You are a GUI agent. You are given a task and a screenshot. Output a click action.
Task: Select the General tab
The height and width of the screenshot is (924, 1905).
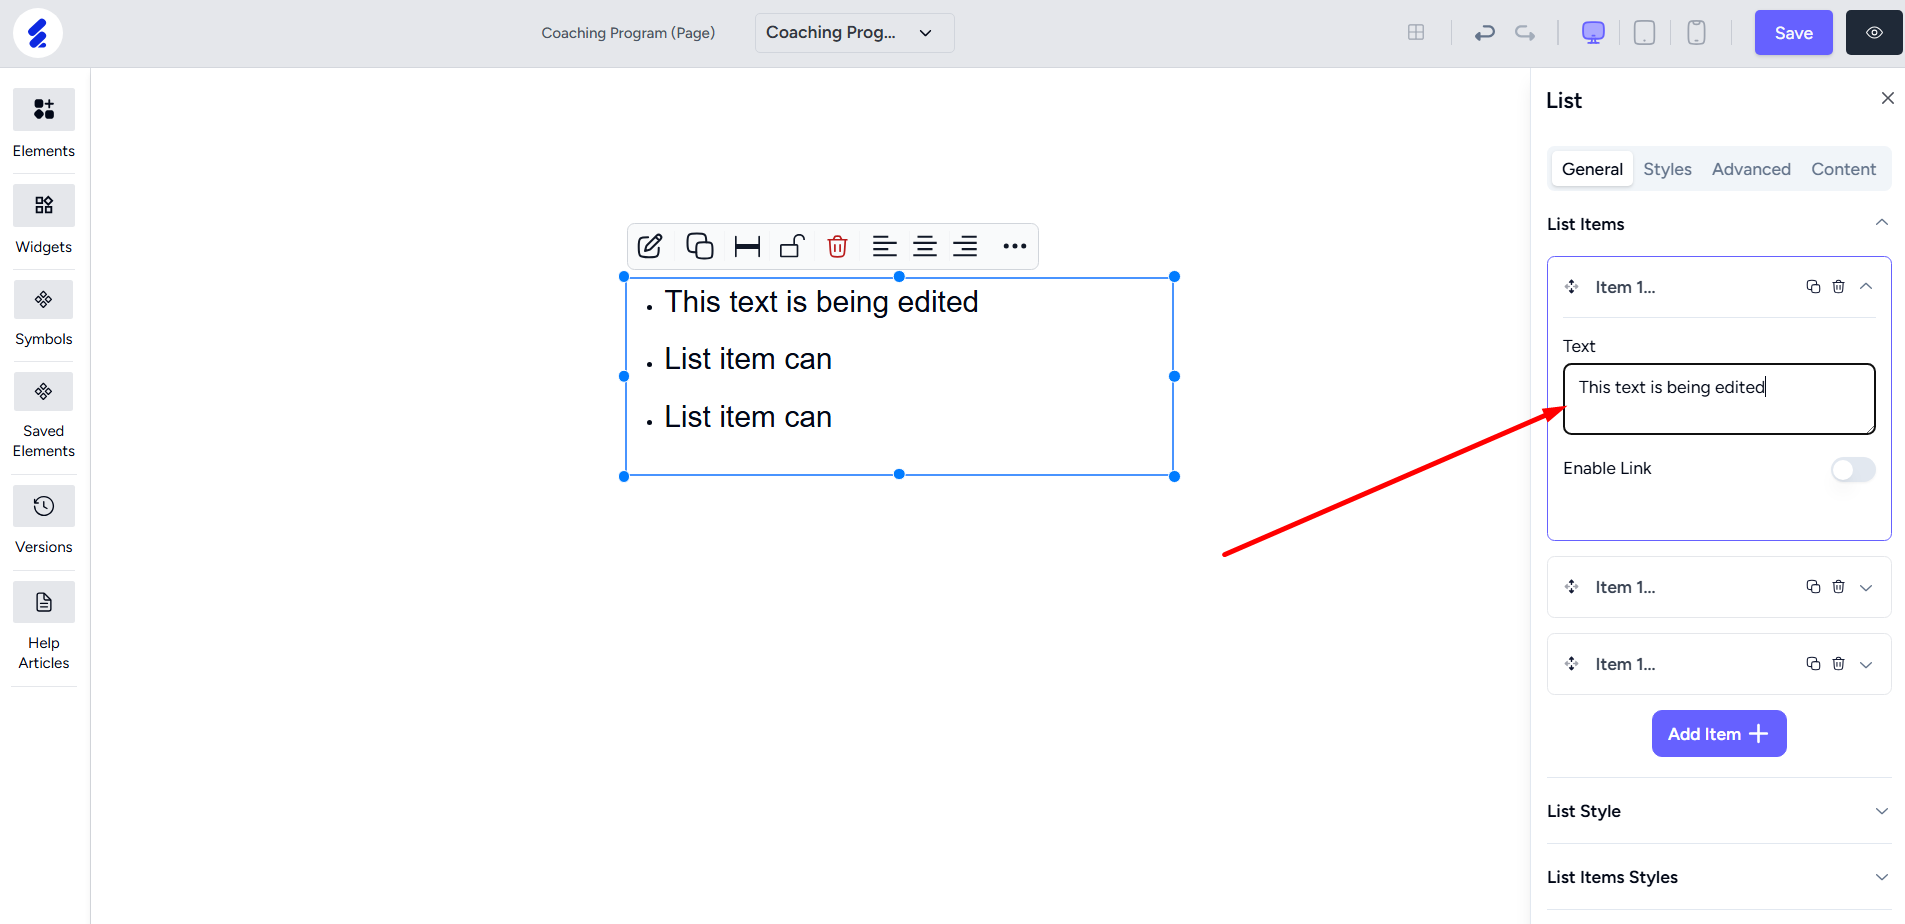pyautogui.click(x=1592, y=169)
